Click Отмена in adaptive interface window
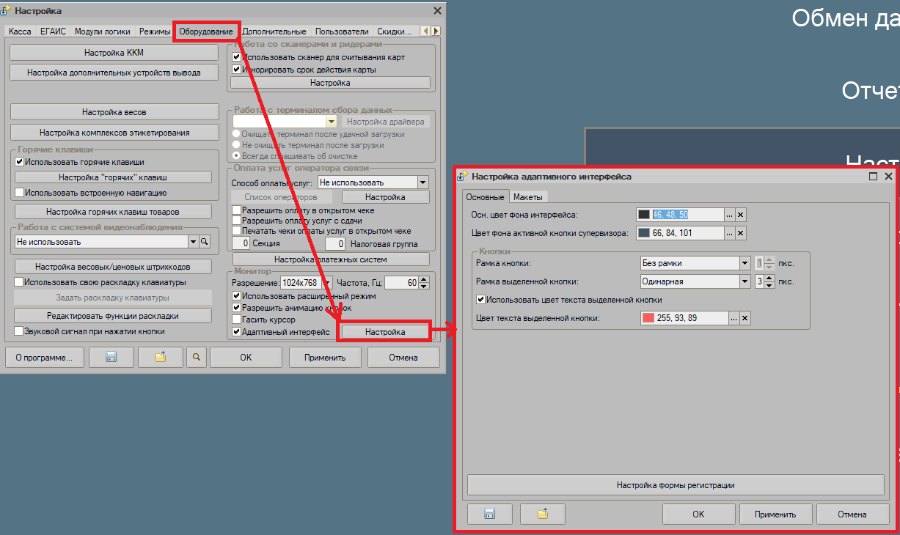This screenshot has height=535, width=900. pos(852,514)
